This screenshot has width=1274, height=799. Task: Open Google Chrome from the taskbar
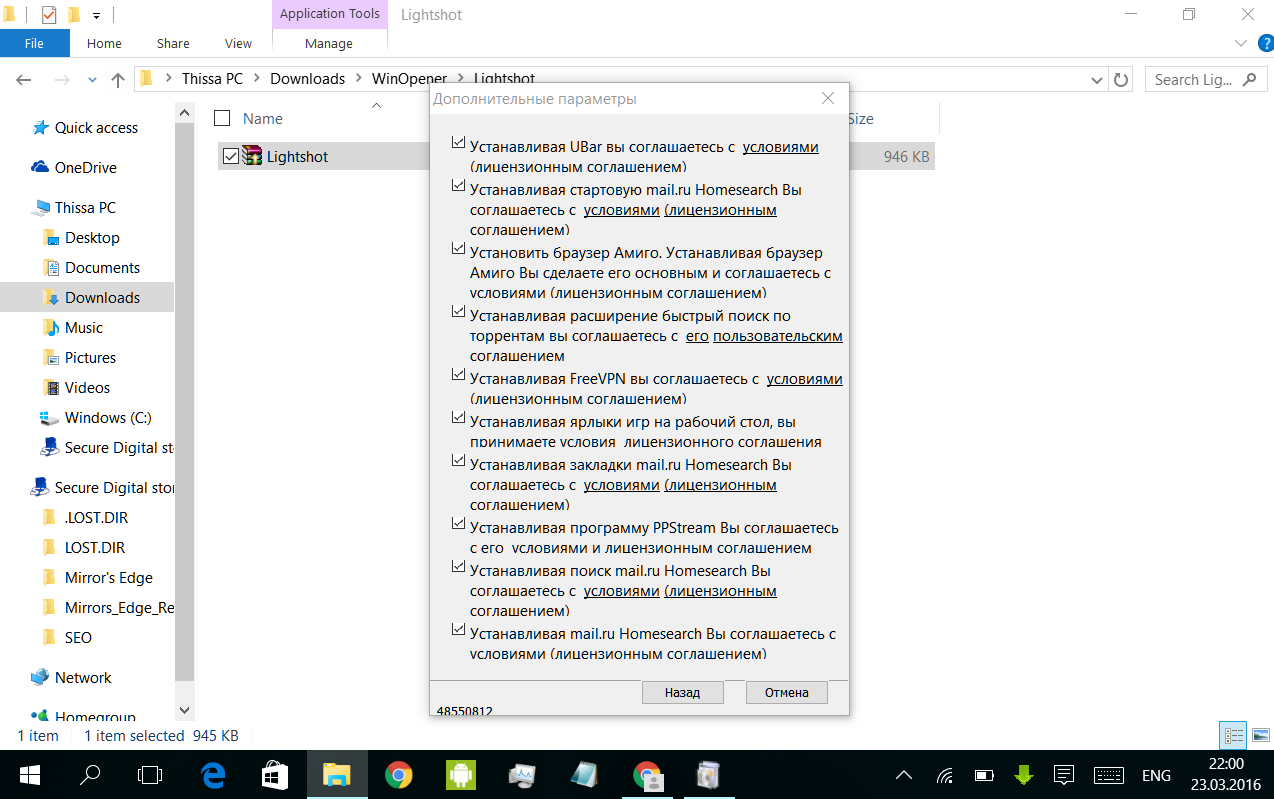coord(399,775)
